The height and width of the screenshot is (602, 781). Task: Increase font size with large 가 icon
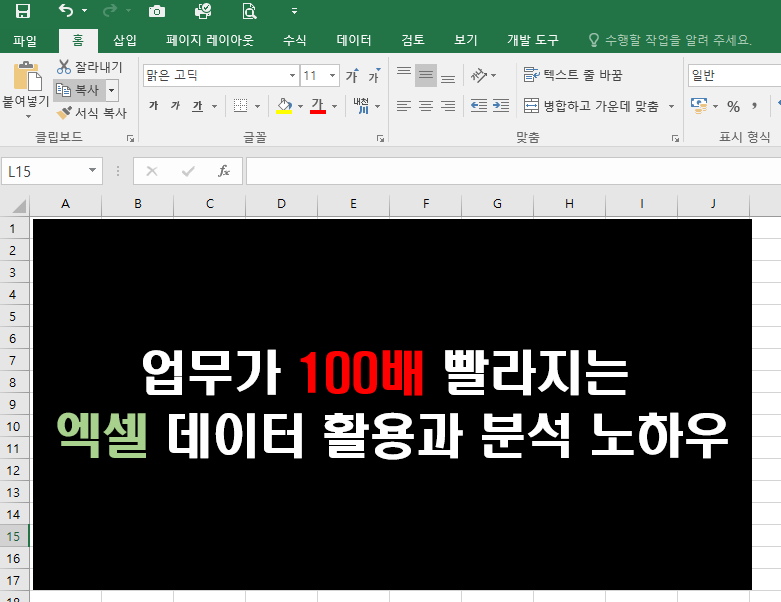point(352,75)
